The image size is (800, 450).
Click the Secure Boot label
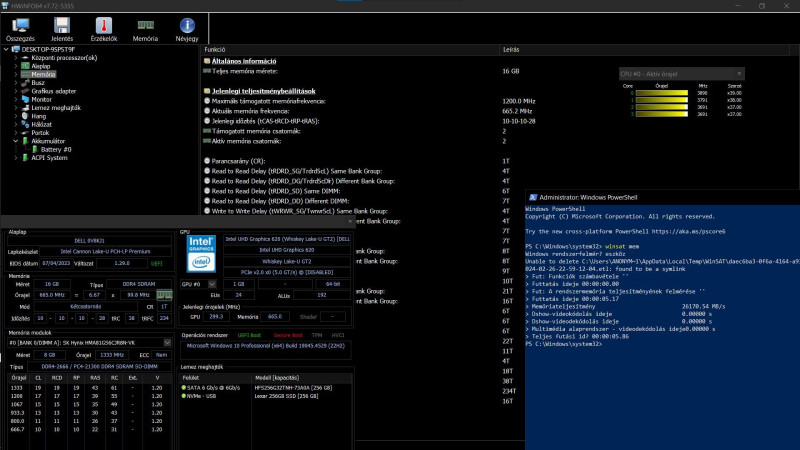pyautogui.click(x=288, y=335)
